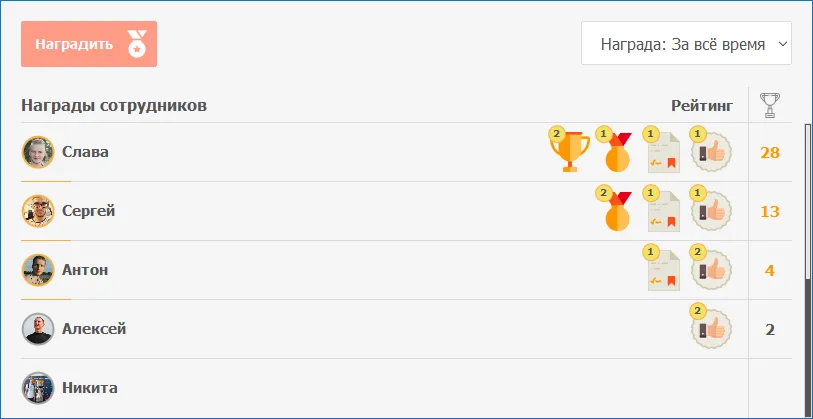This screenshot has width=813, height=419.
Task: Click Антон's thumbs-up award icon
Action: pos(711,271)
